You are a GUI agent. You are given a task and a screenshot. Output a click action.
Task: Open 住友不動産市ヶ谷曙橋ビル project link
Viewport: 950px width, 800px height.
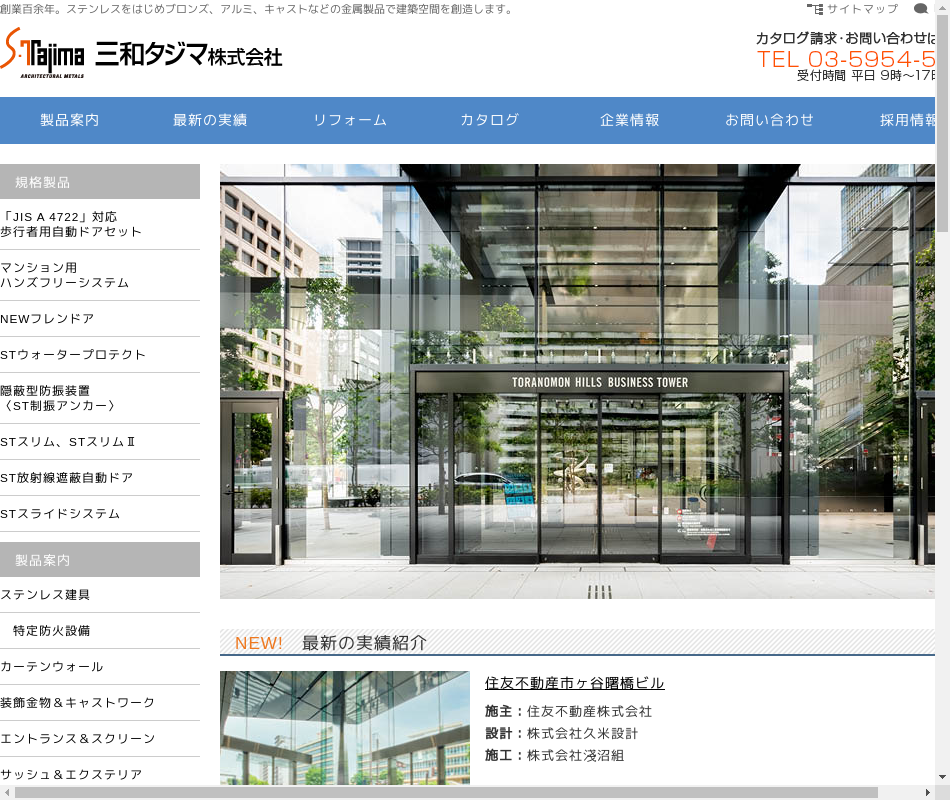[574, 683]
